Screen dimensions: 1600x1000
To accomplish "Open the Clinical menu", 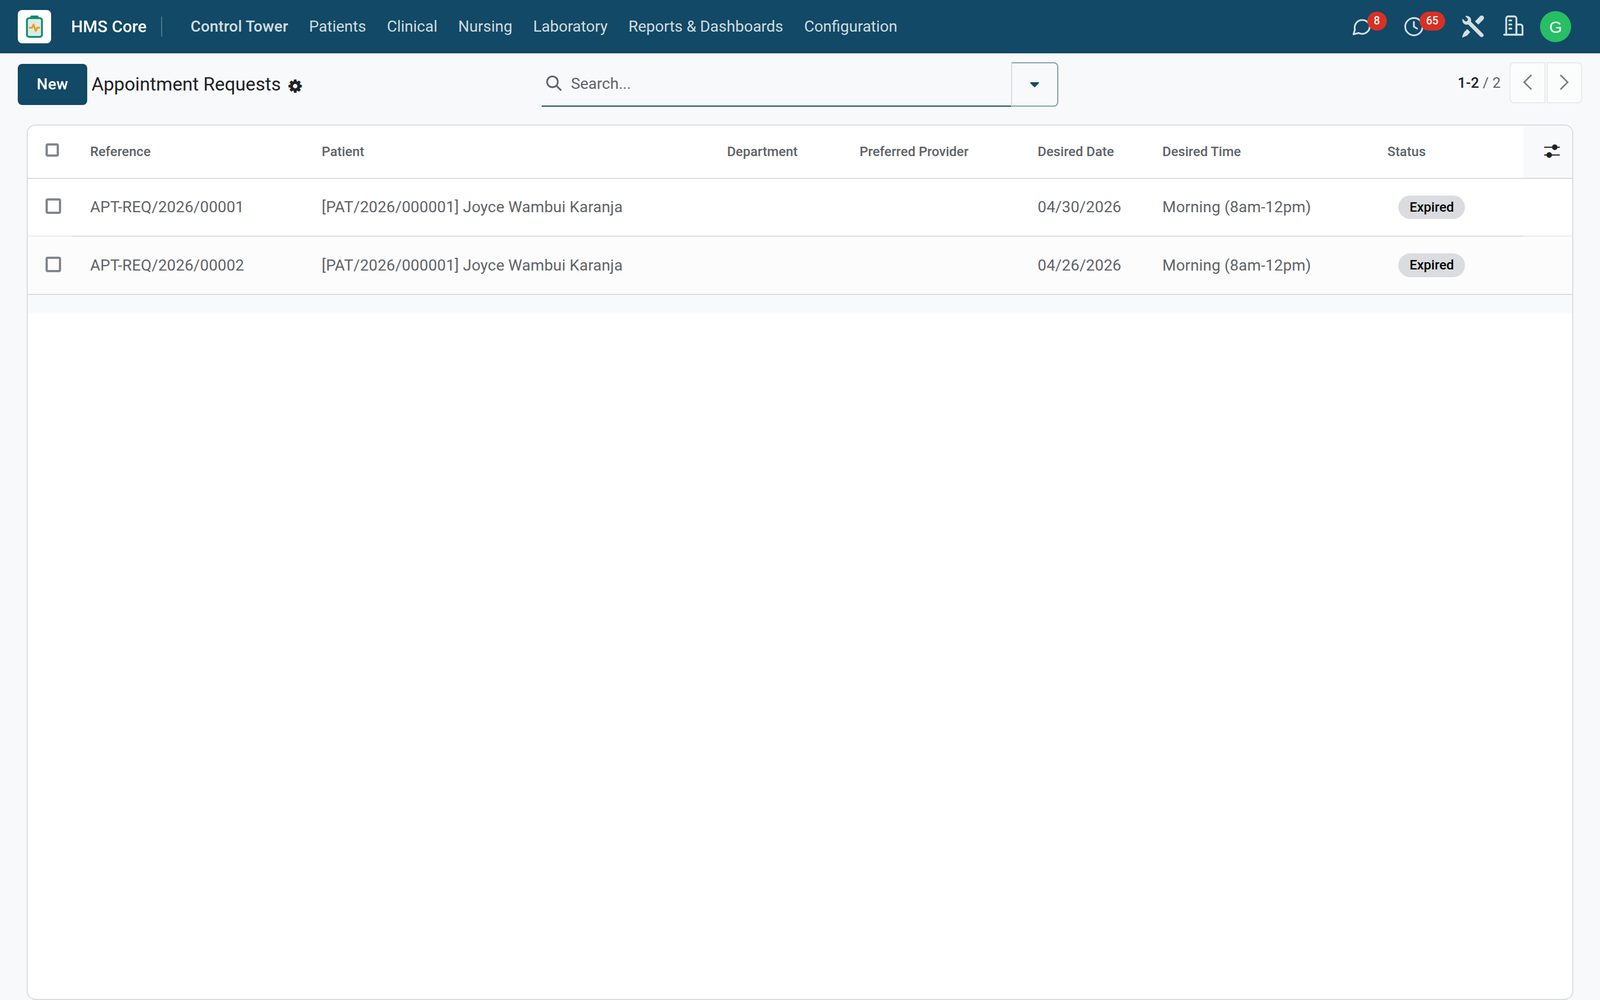I will click(412, 26).
